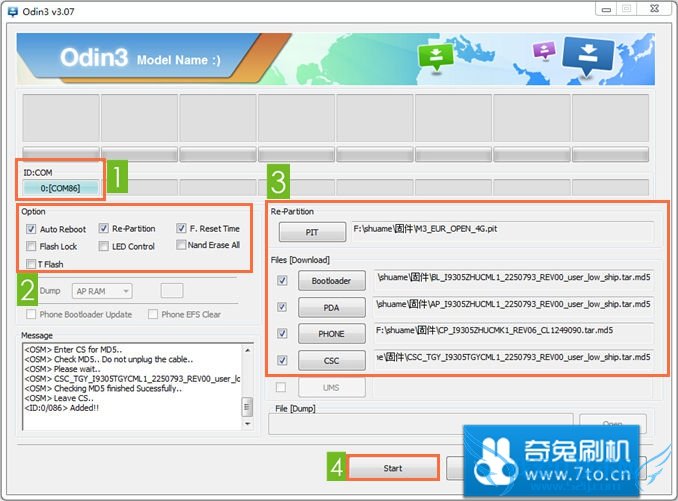Click the CSC file button
Image resolution: width=678 pixels, height=501 pixels.
point(332,361)
